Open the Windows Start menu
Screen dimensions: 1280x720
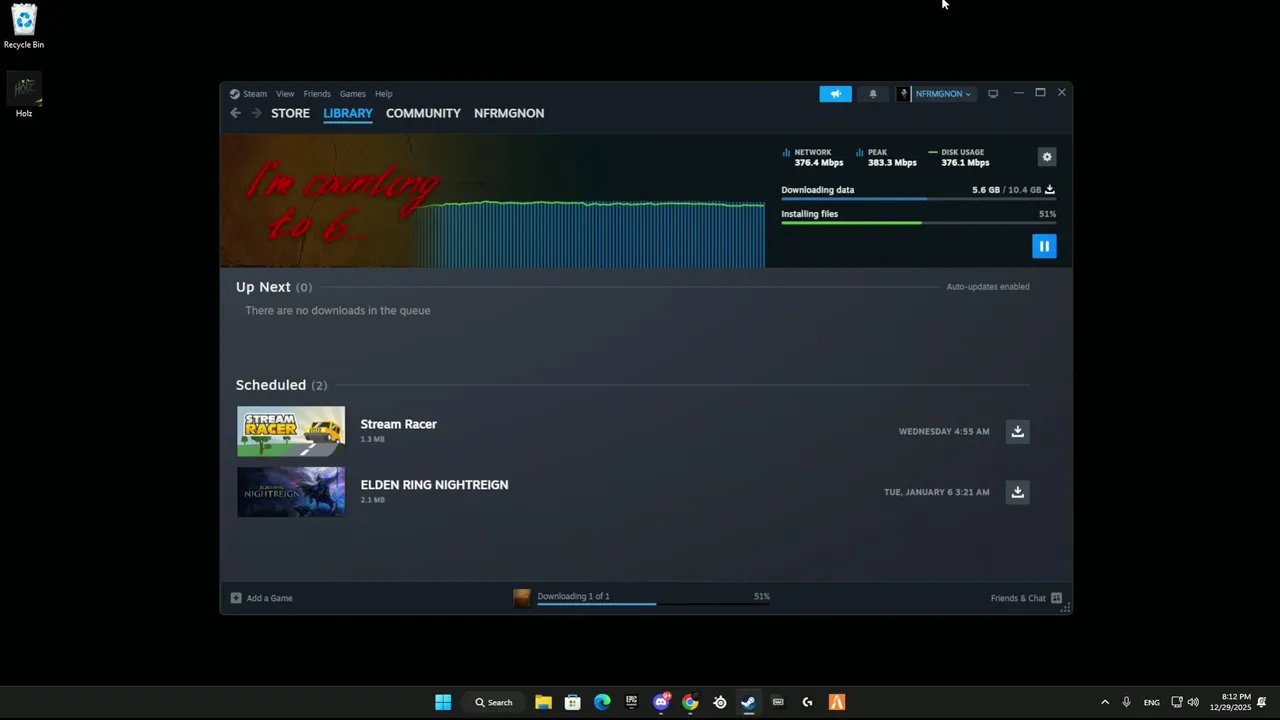[x=443, y=702]
